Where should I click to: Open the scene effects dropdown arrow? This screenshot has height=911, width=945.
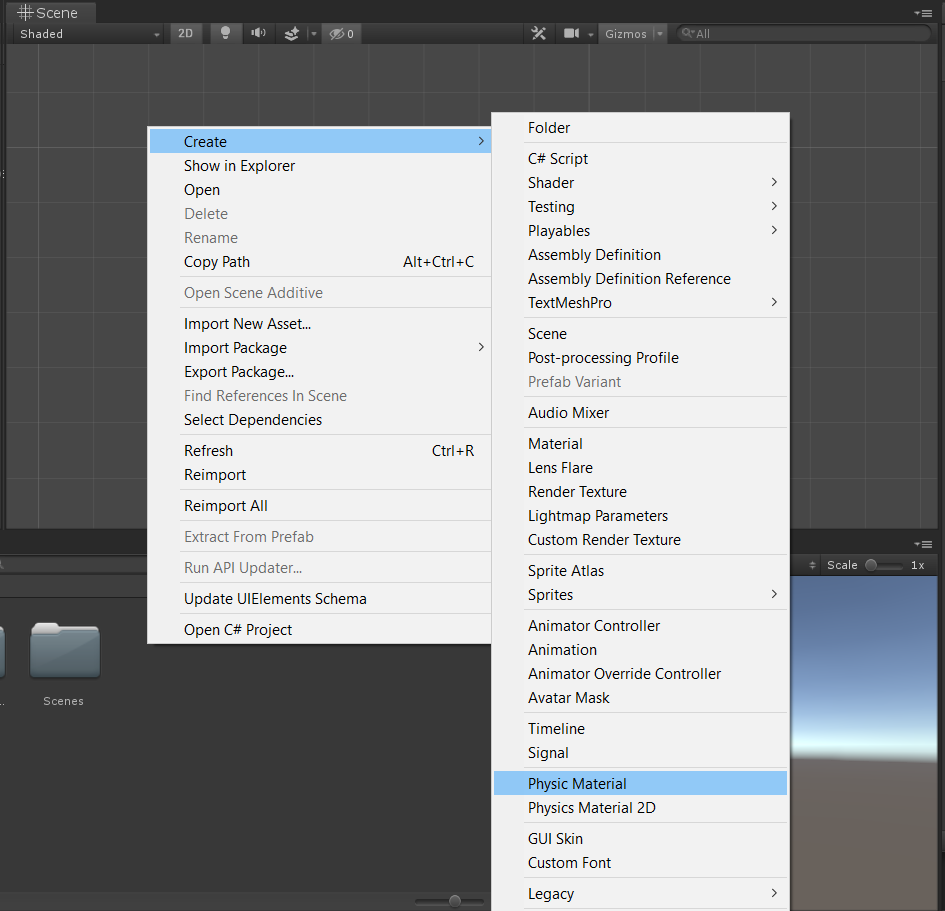click(314, 34)
